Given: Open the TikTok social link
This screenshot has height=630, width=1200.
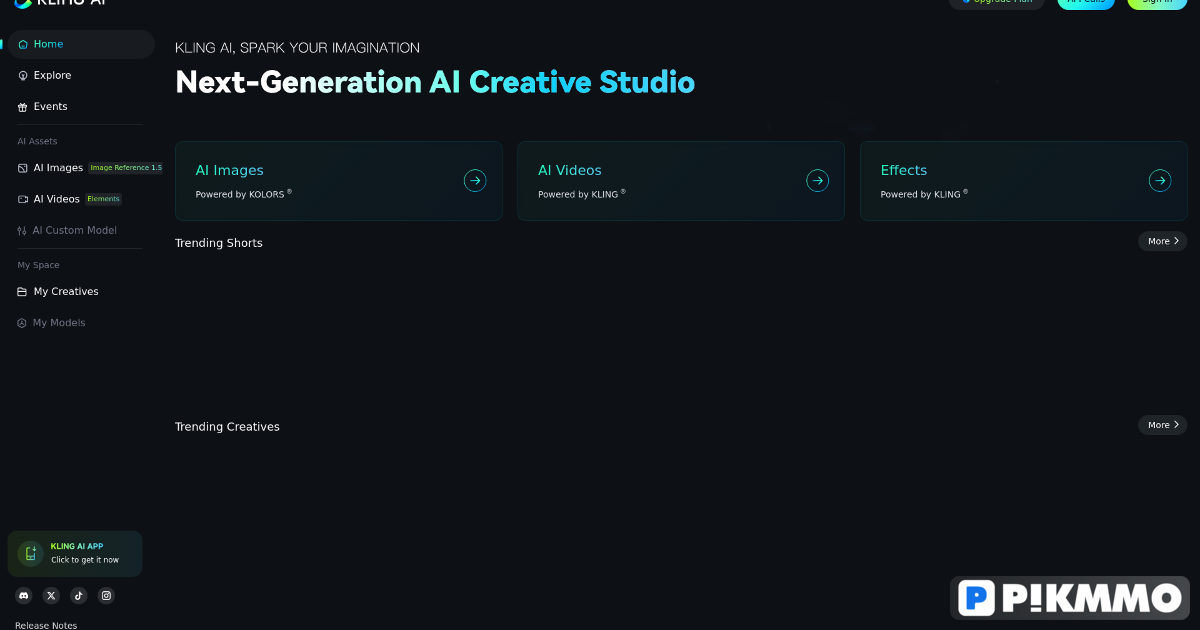Looking at the screenshot, I should pos(79,595).
